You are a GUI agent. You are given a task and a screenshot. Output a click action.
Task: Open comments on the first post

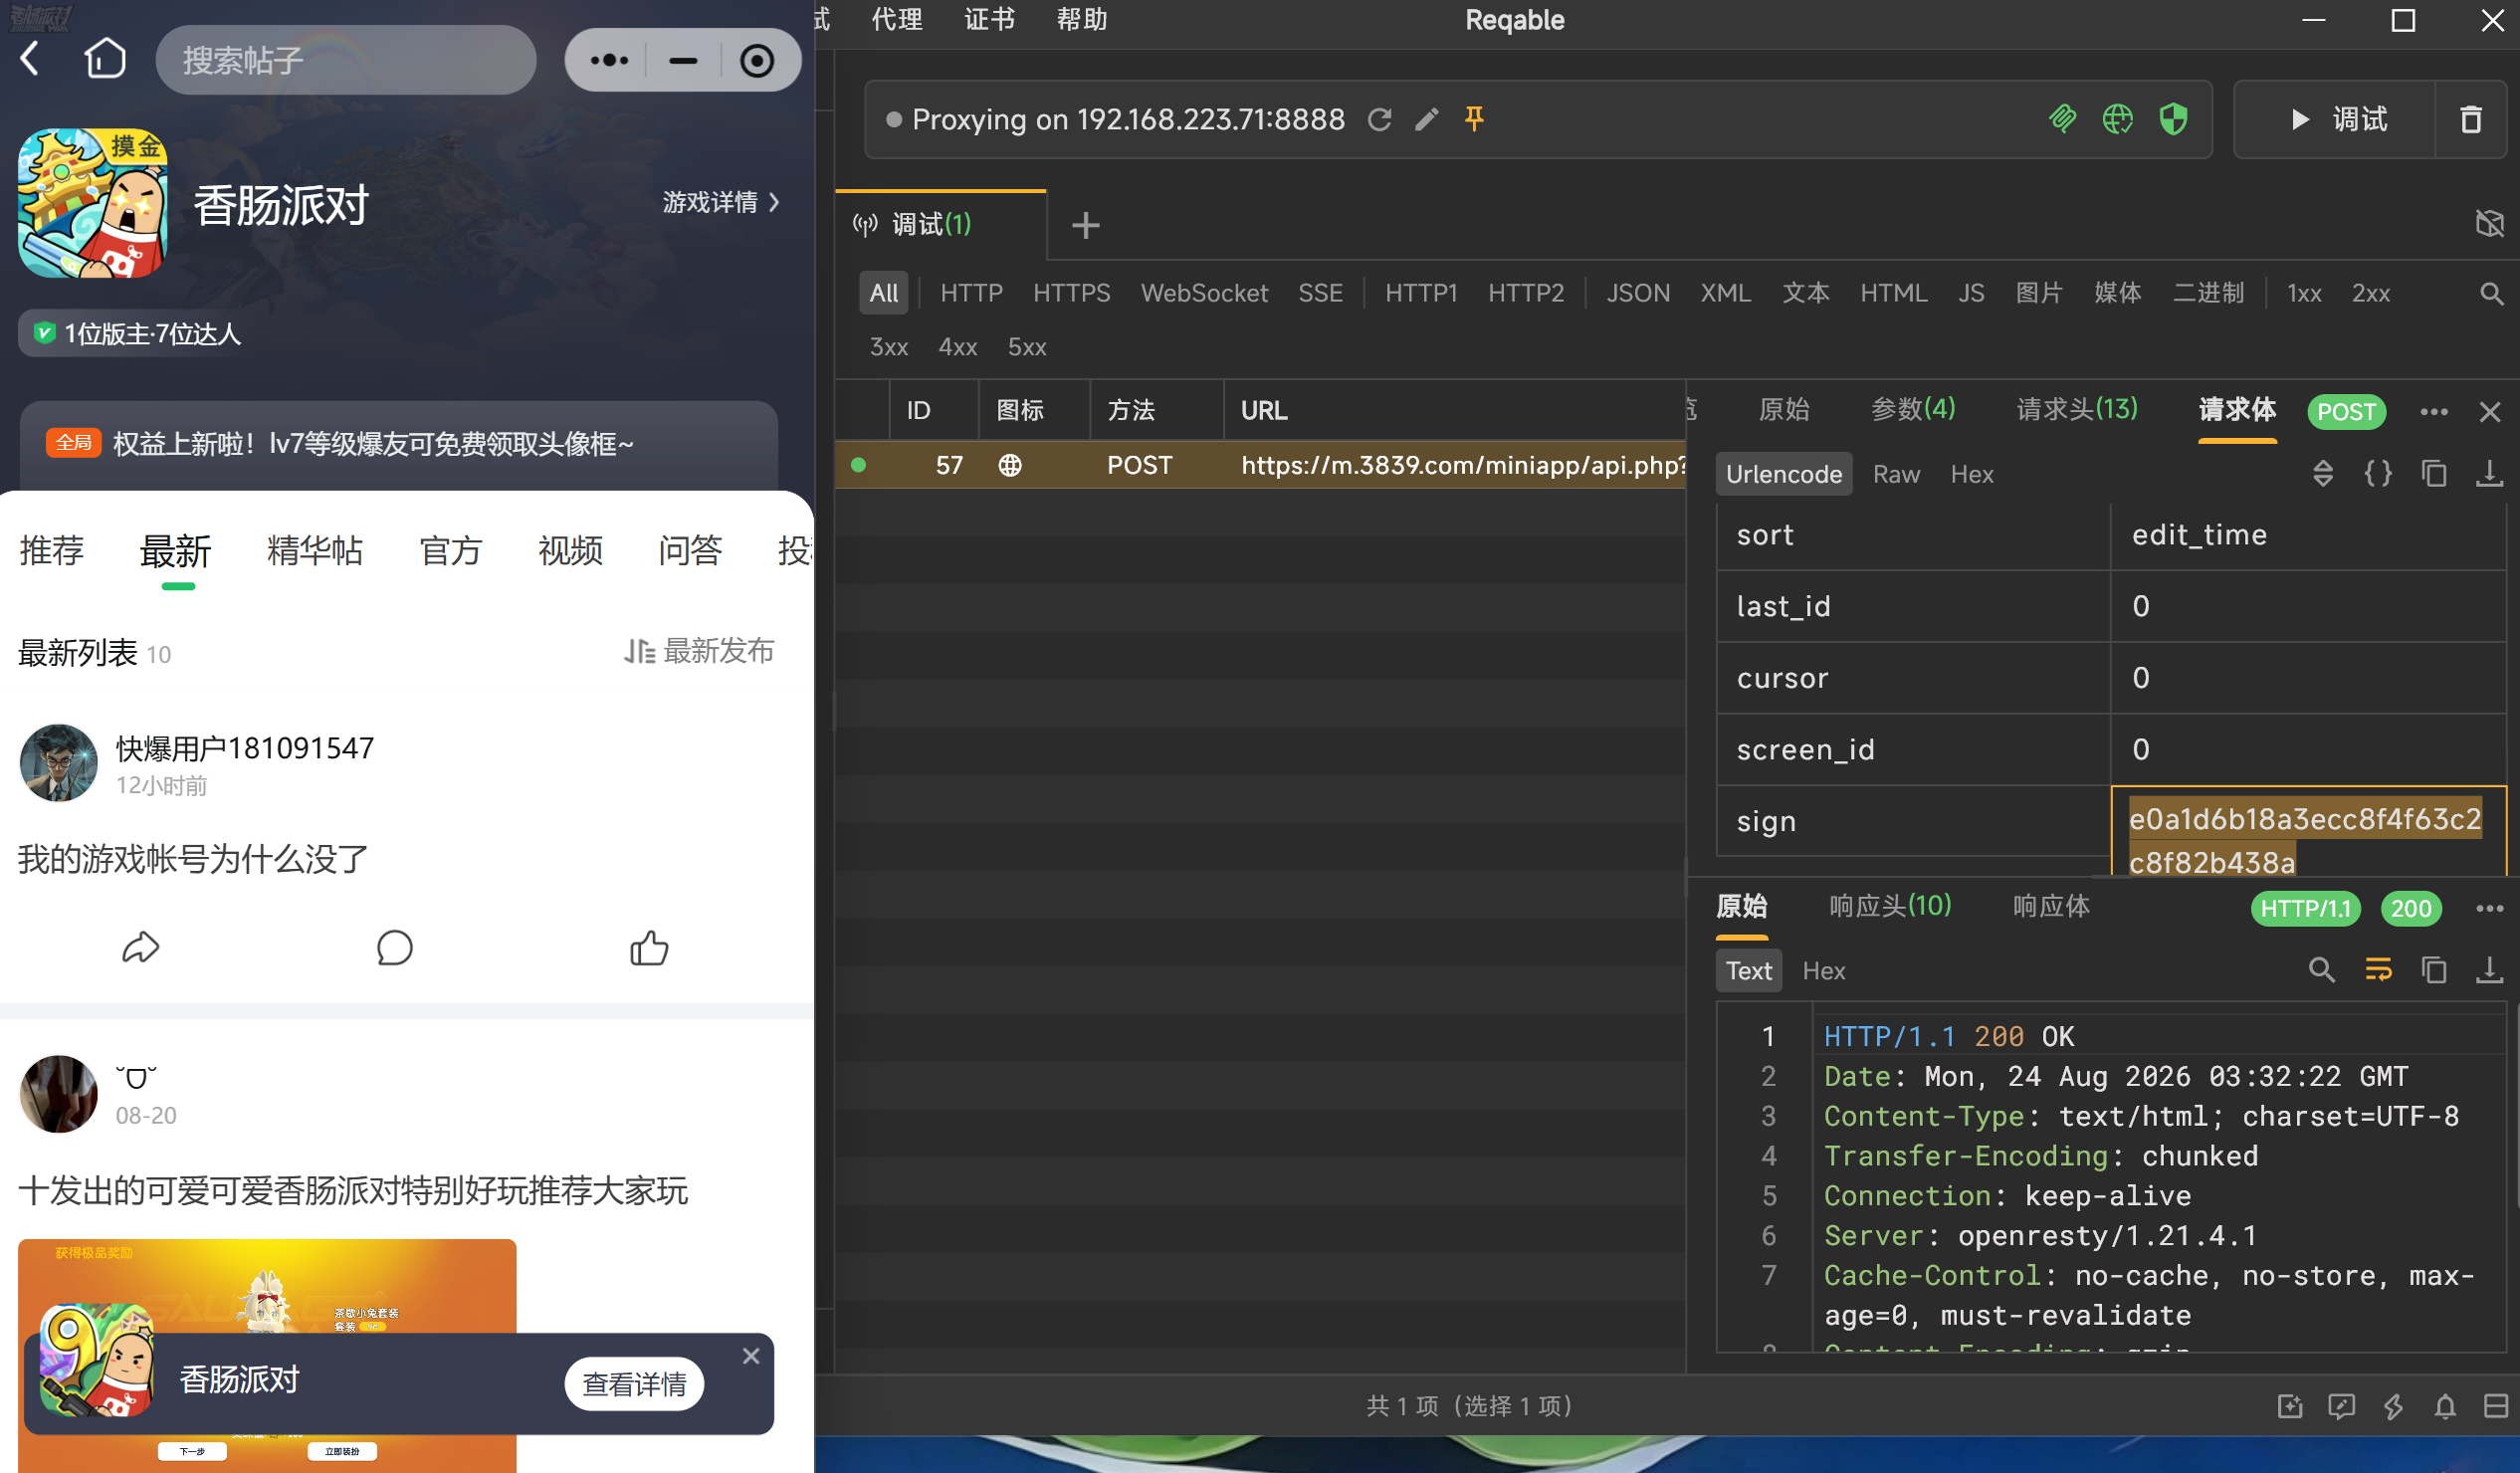[x=395, y=947]
